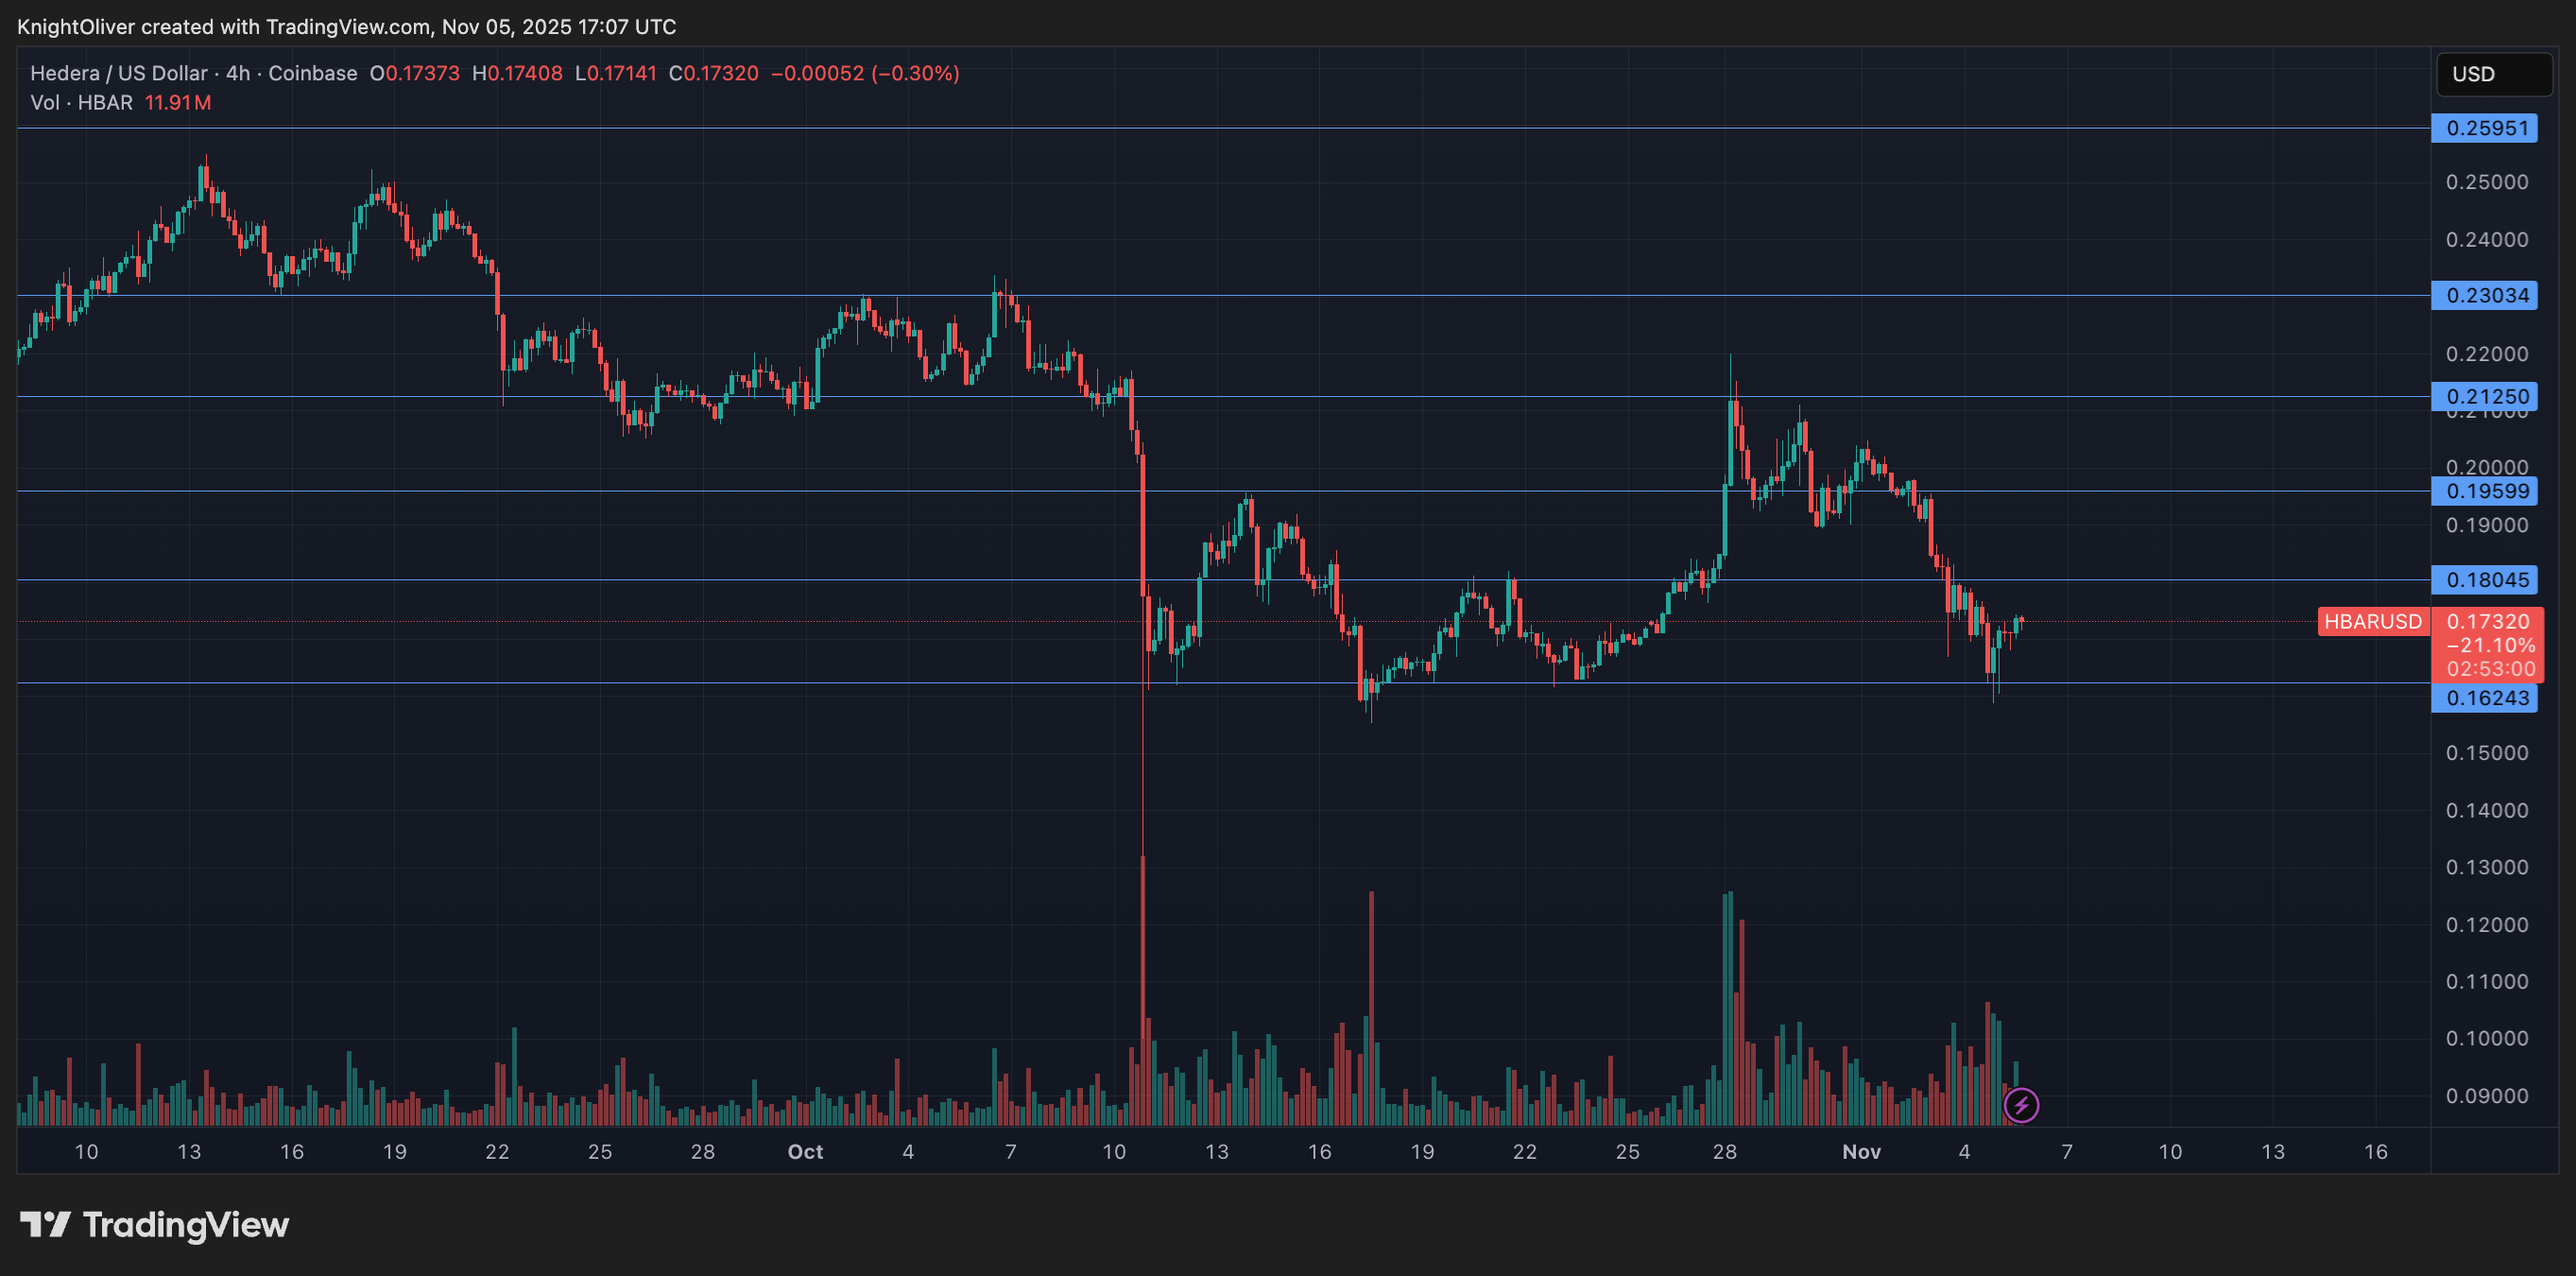Click the TradingView logo at bottom left
The width and height of the screenshot is (2576, 1276).
[155, 1225]
